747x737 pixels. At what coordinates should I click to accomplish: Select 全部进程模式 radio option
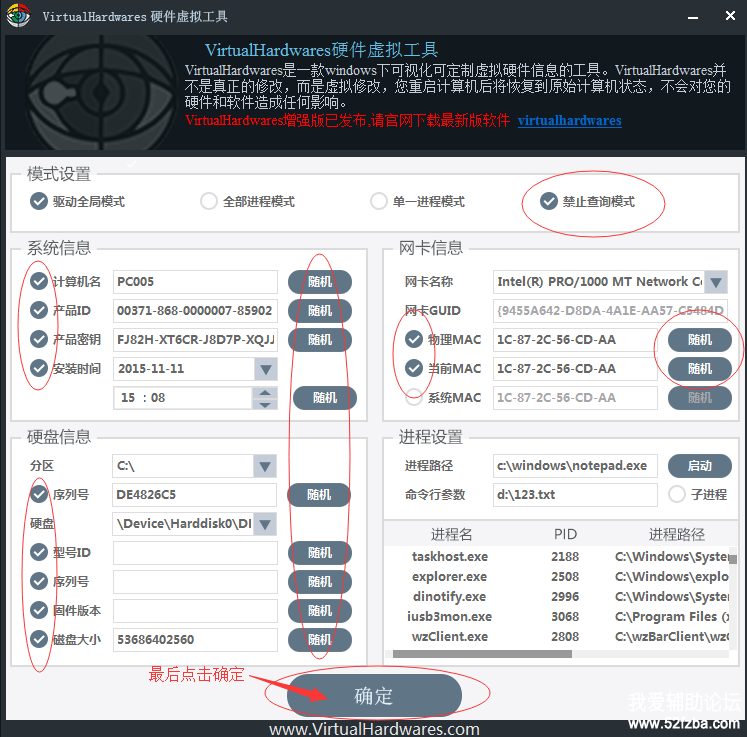pos(209,202)
